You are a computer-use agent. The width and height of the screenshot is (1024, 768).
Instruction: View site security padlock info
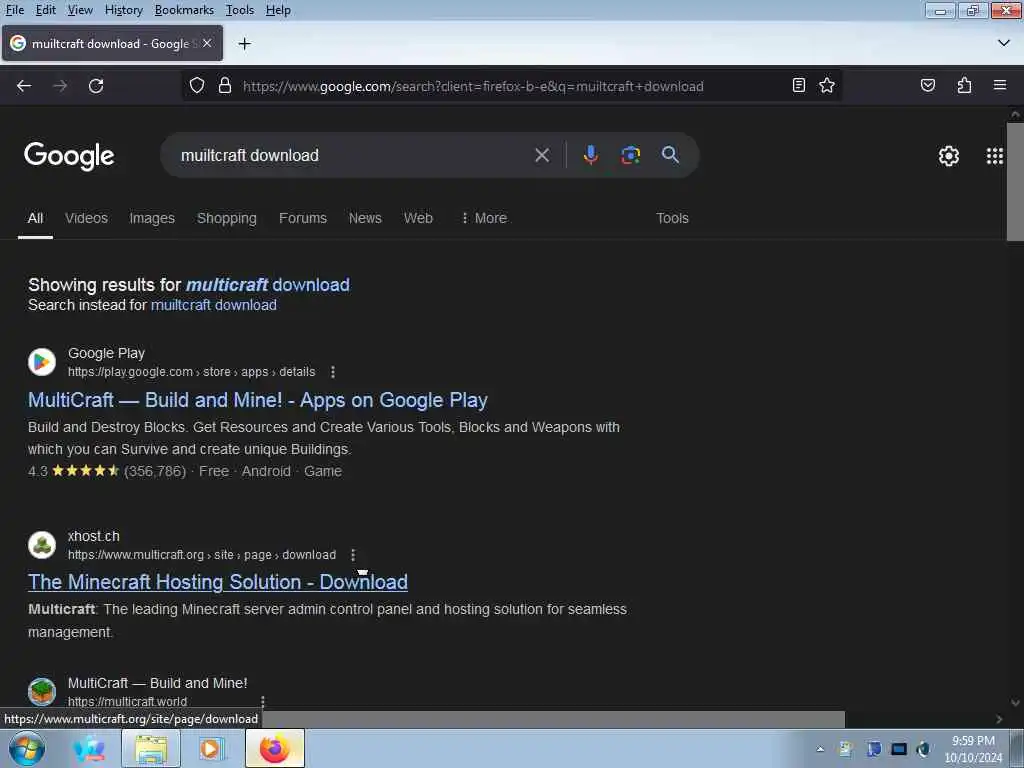225,86
